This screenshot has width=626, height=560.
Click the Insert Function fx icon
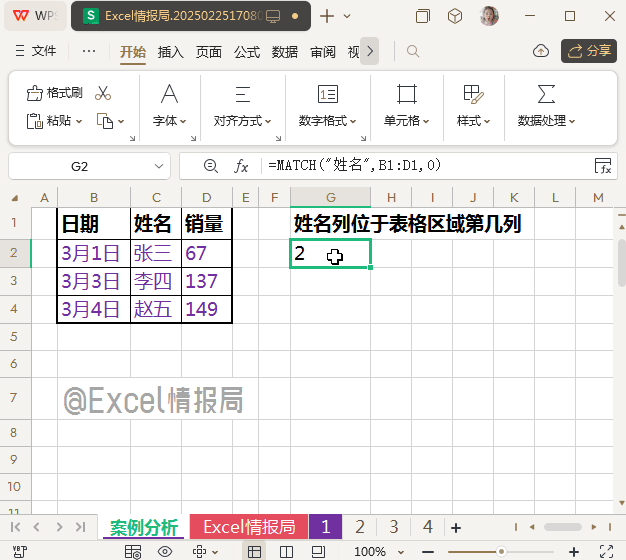[x=241, y=166]
